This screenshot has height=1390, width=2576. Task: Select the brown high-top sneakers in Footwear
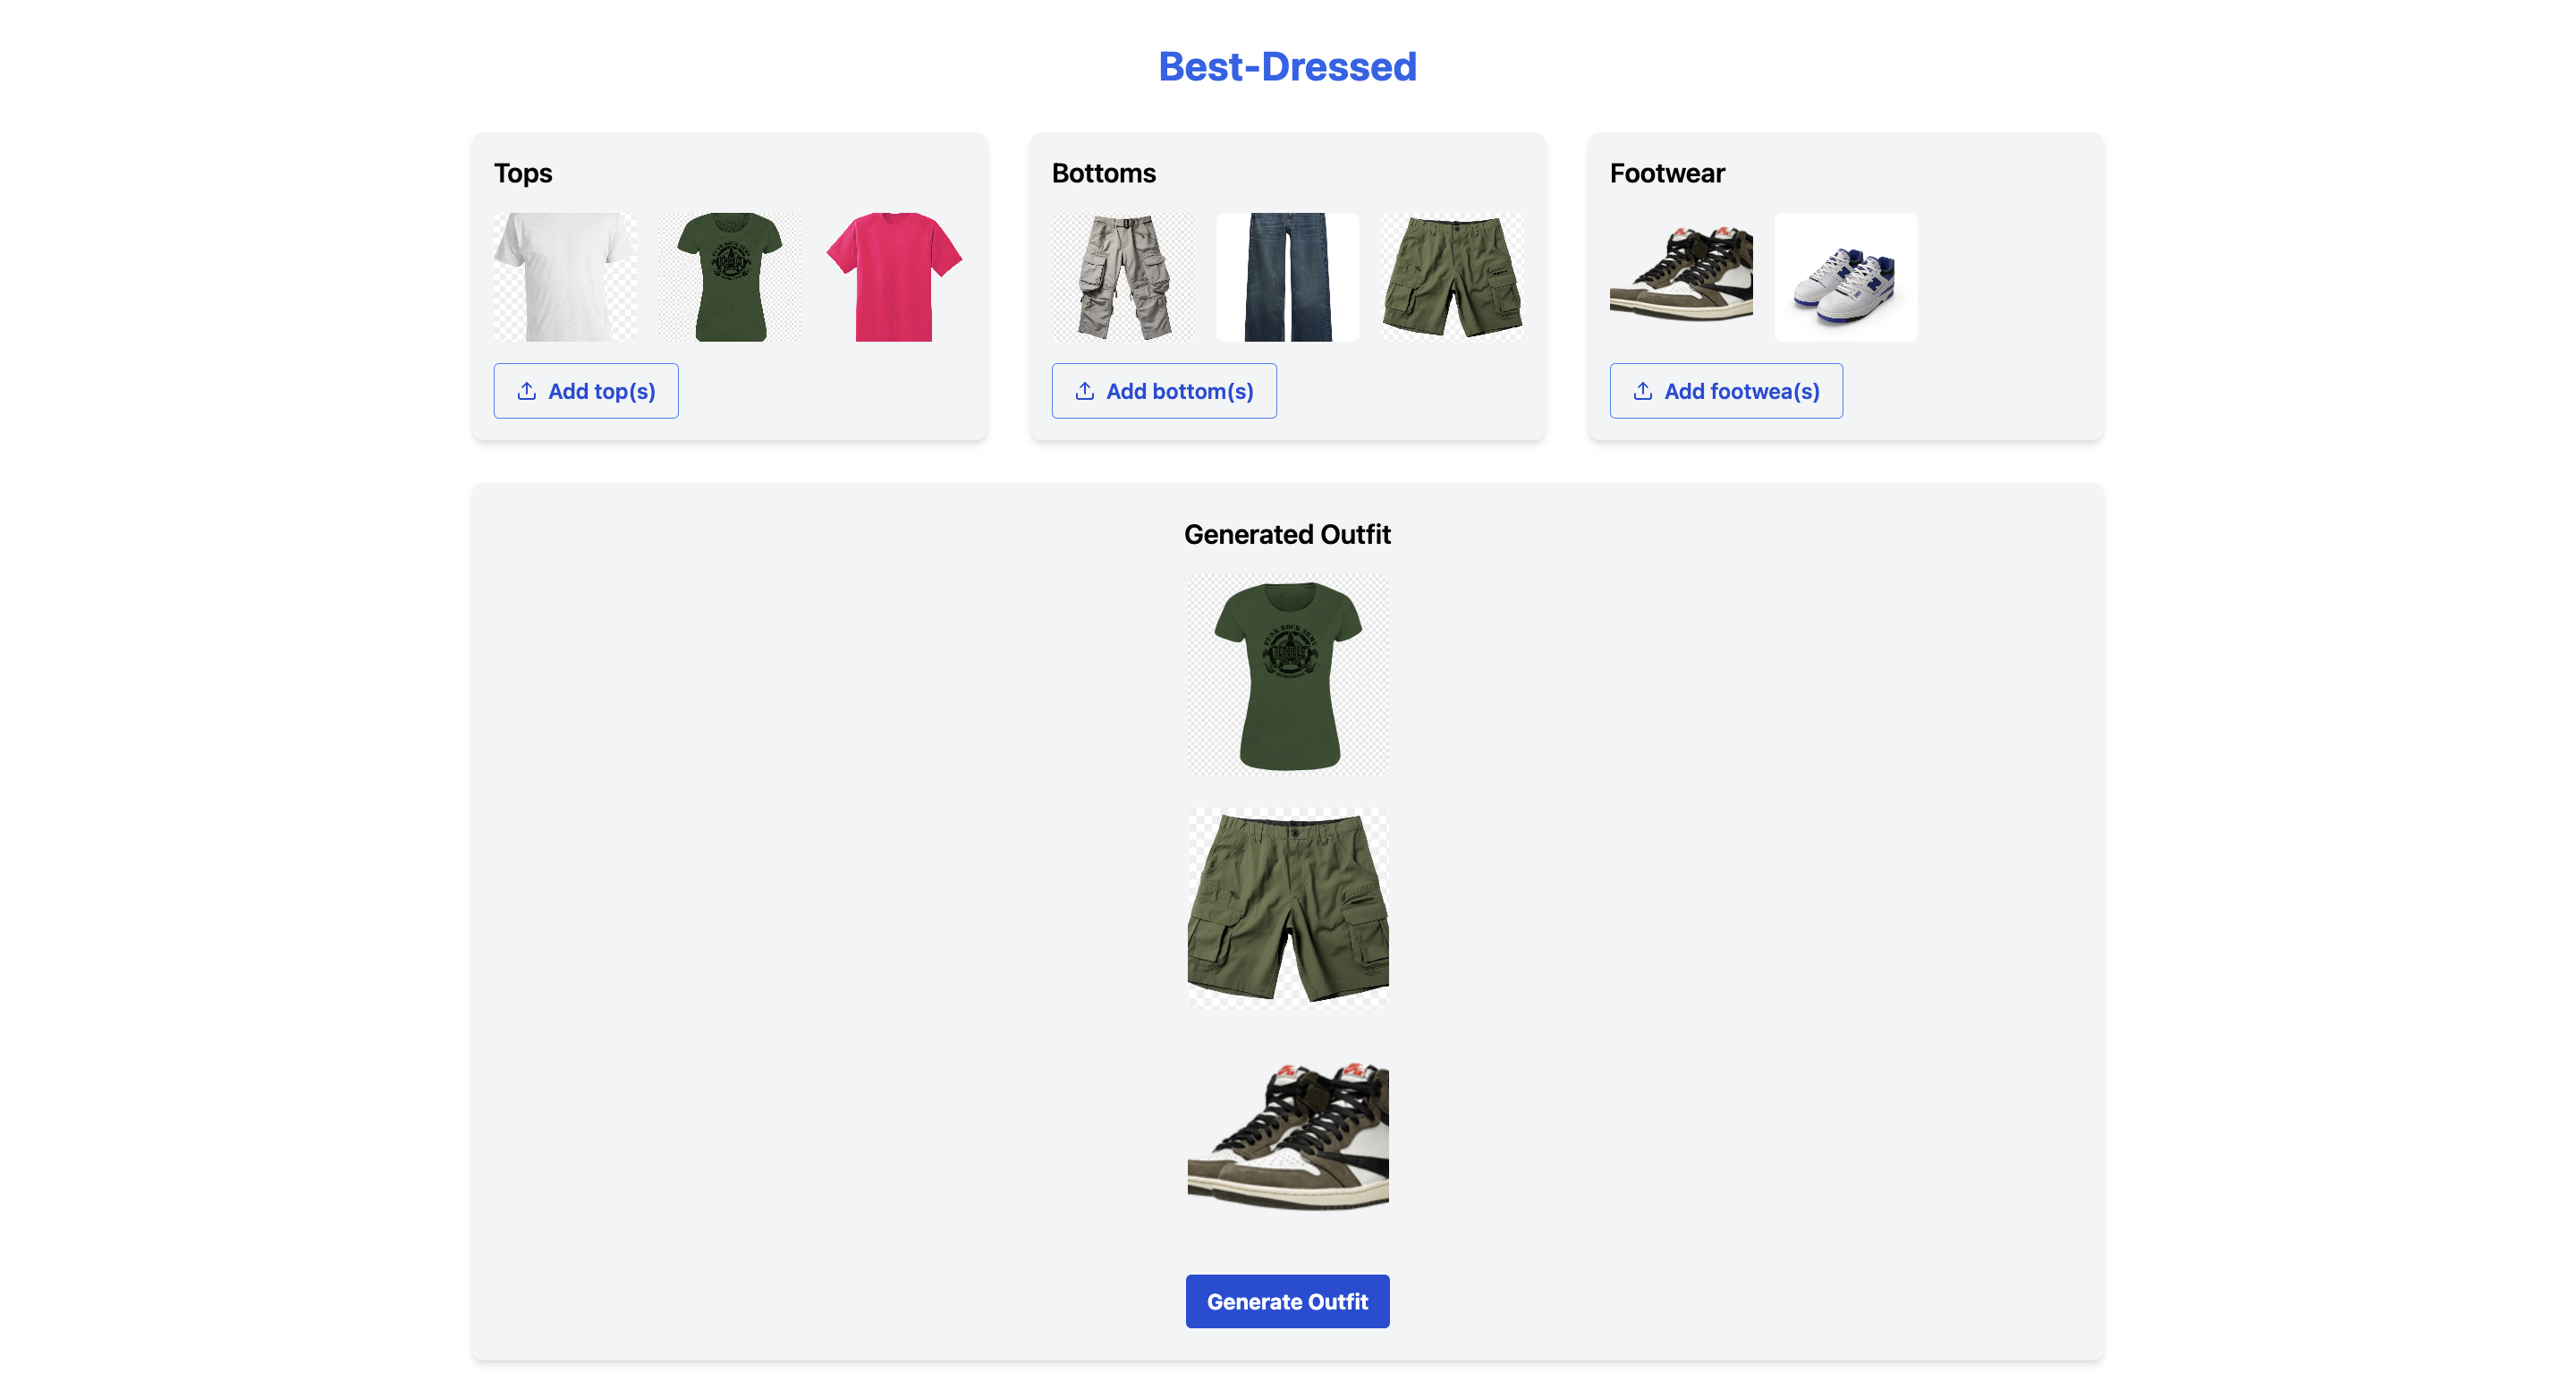click(1681, 277)
